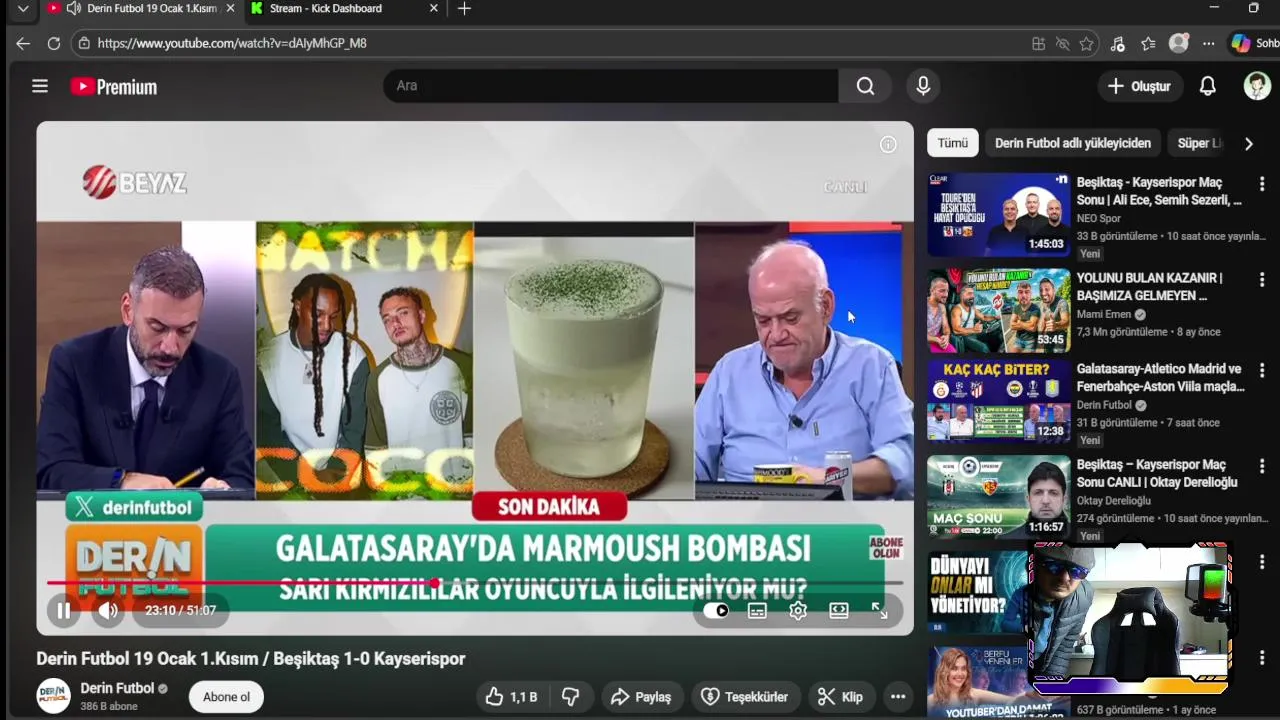Open Derin Futbol channel avatar
The width and height of the screenshot is (1280, 720).
(54, 696)
